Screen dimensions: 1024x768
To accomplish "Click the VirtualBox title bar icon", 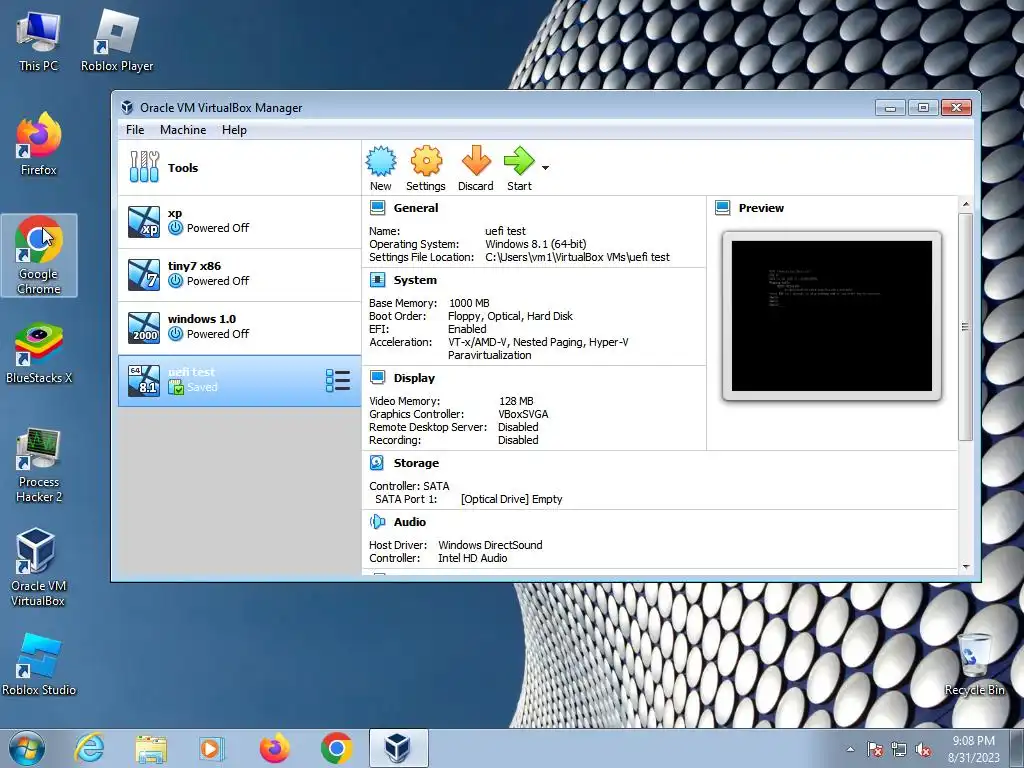I will [127, 108].
